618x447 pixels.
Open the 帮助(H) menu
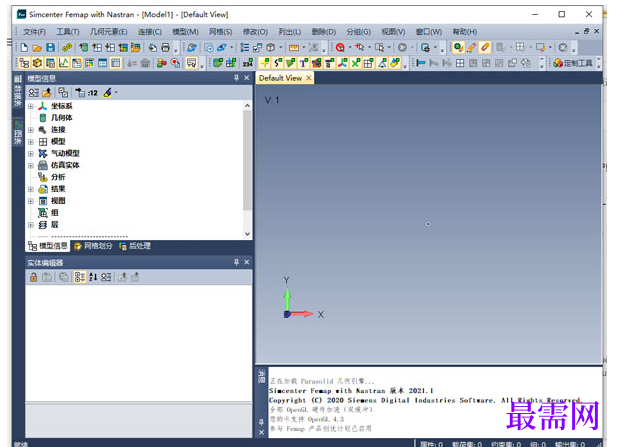pos(465,32)
